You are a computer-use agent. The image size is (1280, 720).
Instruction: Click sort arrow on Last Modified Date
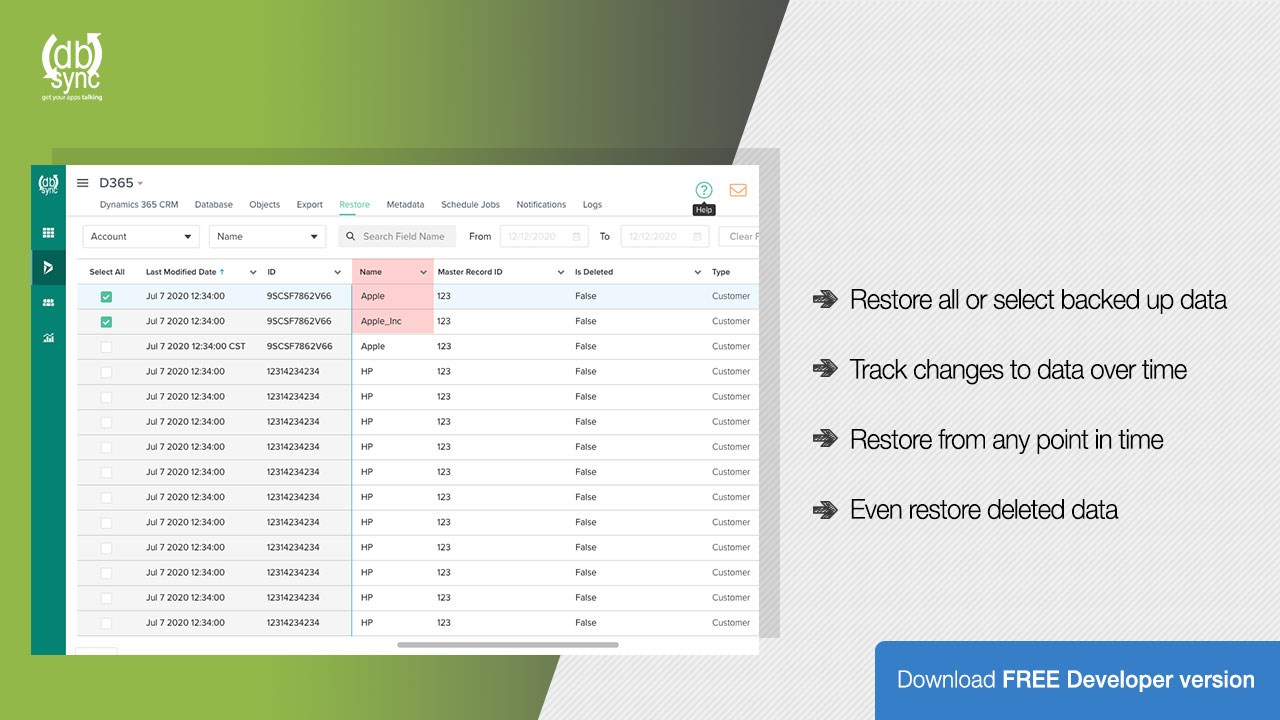coord(222,272)
